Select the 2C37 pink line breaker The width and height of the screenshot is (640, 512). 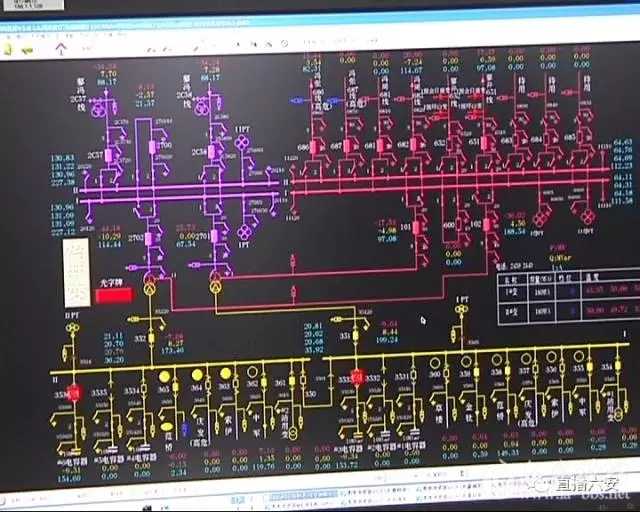(x=110, y=156)
